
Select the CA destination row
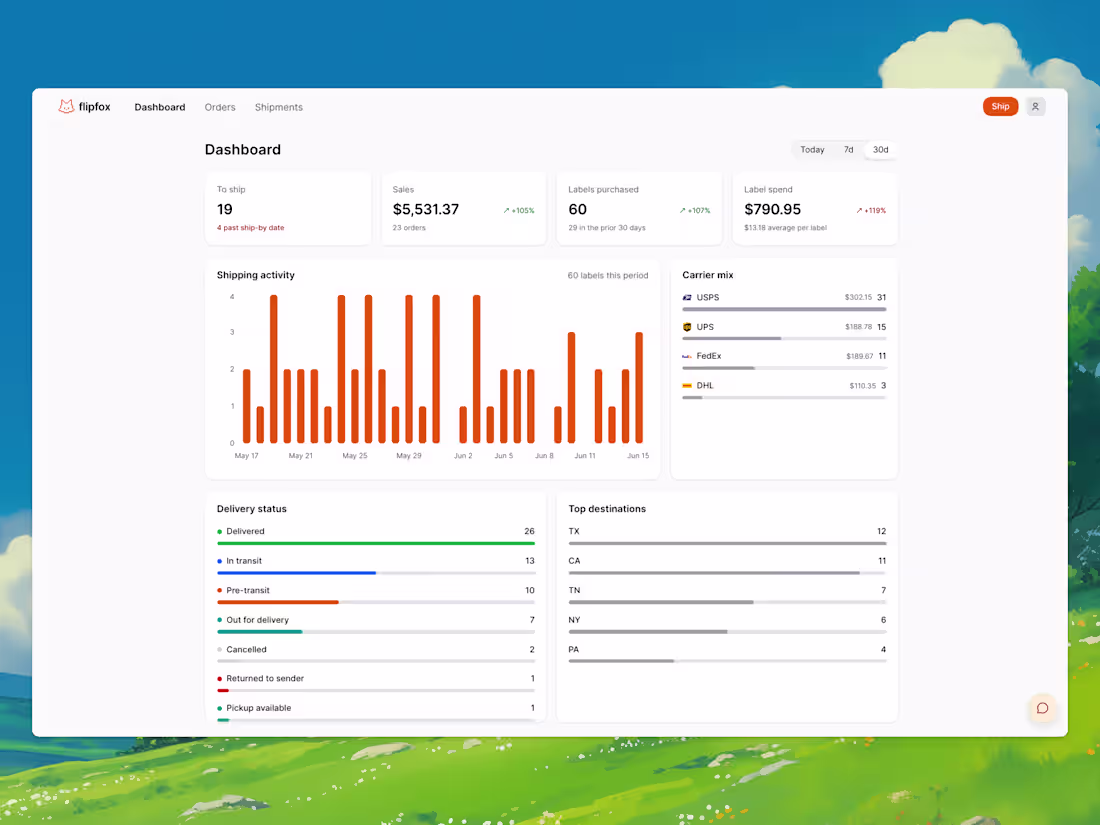[x=727, y=565]
